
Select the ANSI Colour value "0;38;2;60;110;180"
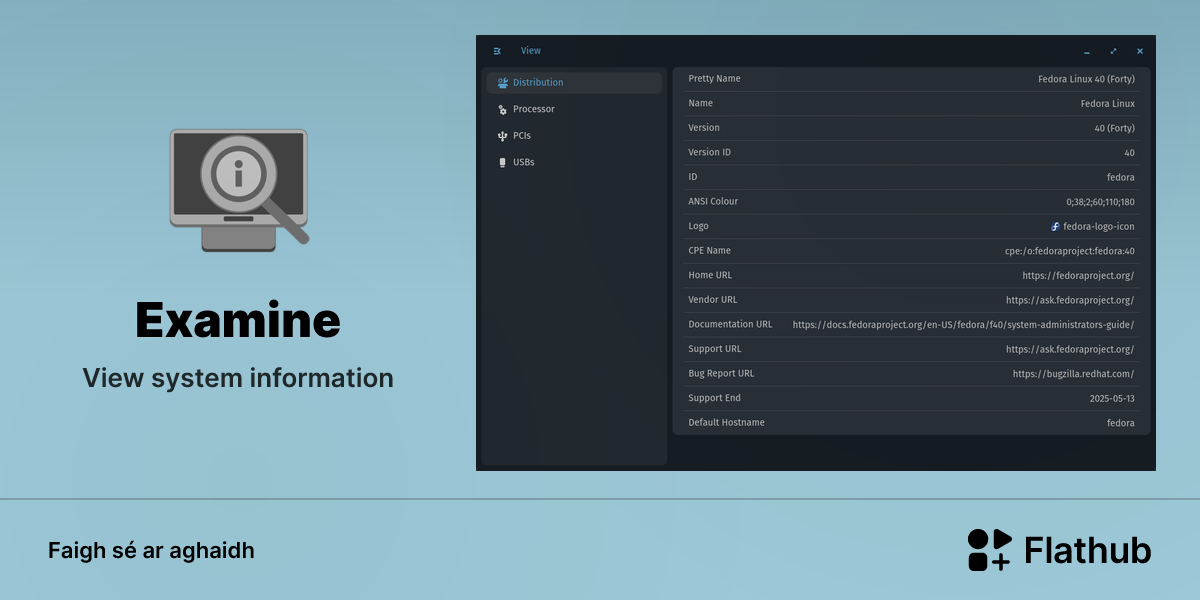point(1100,202)
